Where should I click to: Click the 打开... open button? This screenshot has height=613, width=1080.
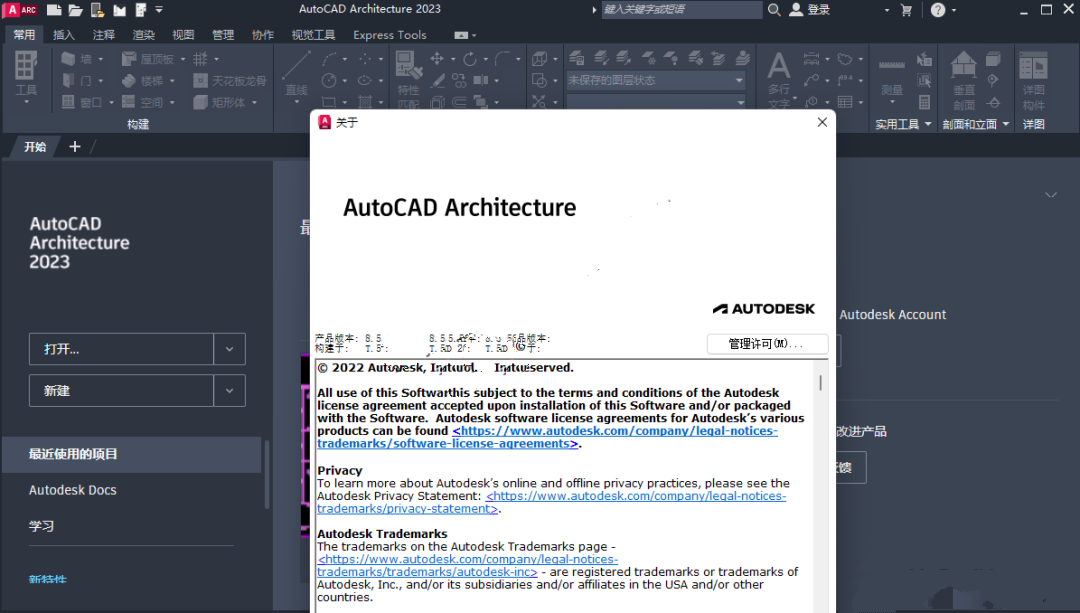pos(121,349)
